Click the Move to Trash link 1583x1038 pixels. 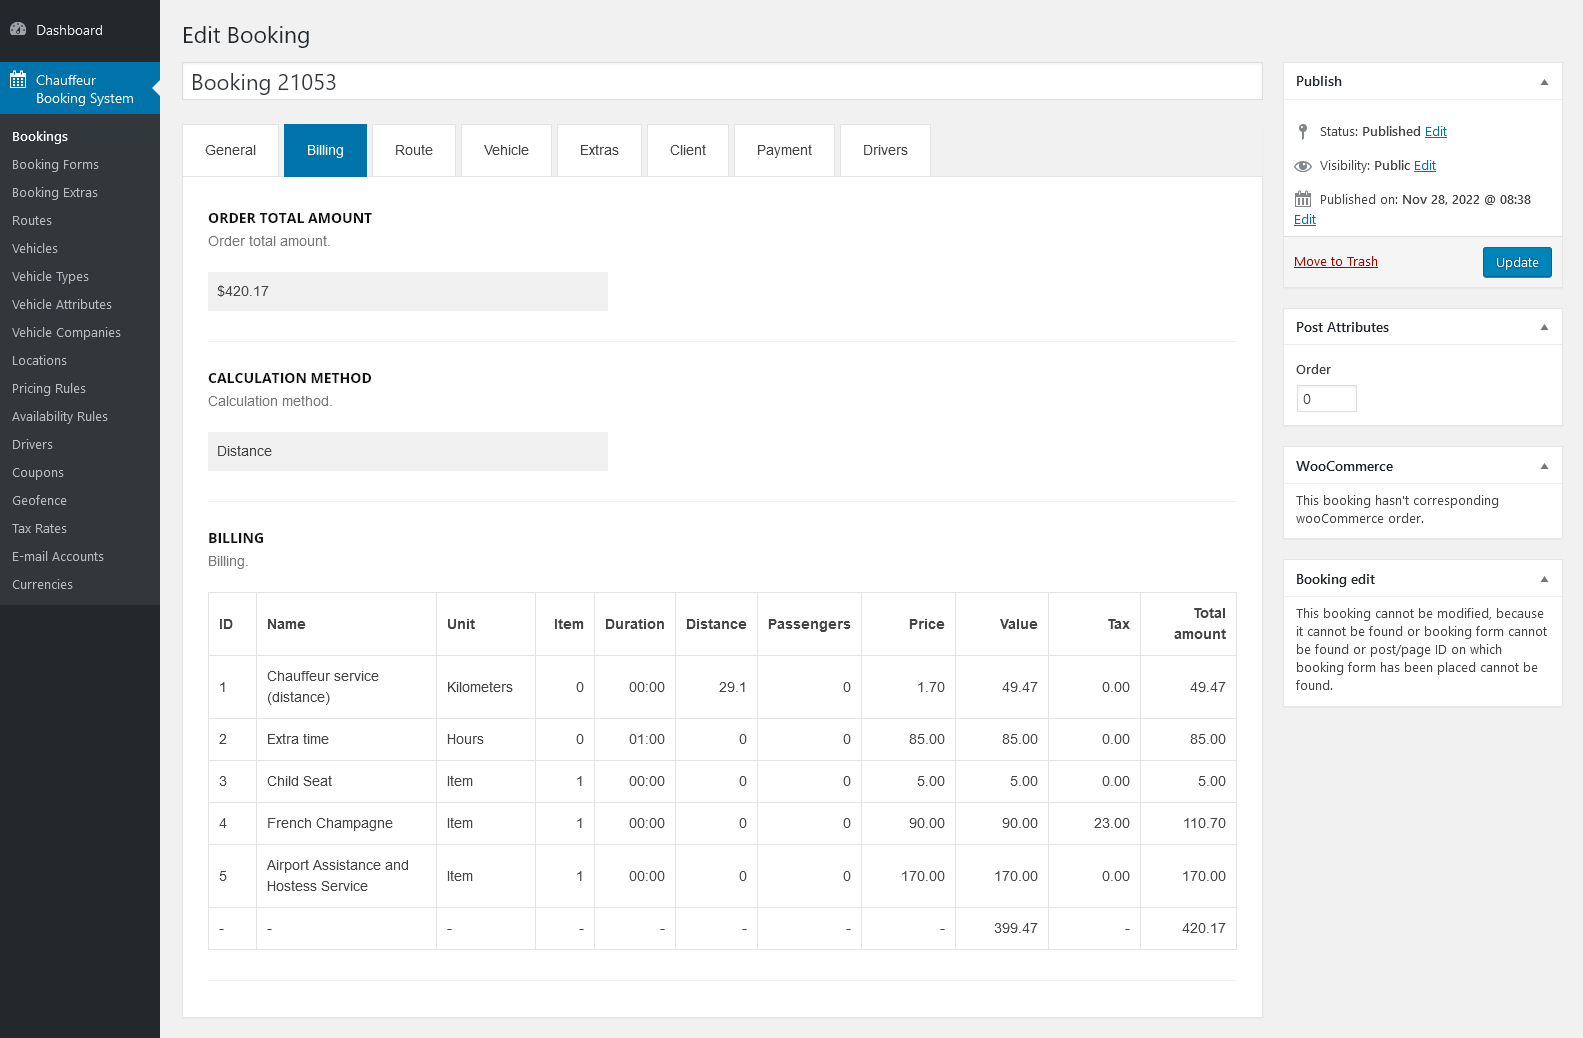[1335, 262]
